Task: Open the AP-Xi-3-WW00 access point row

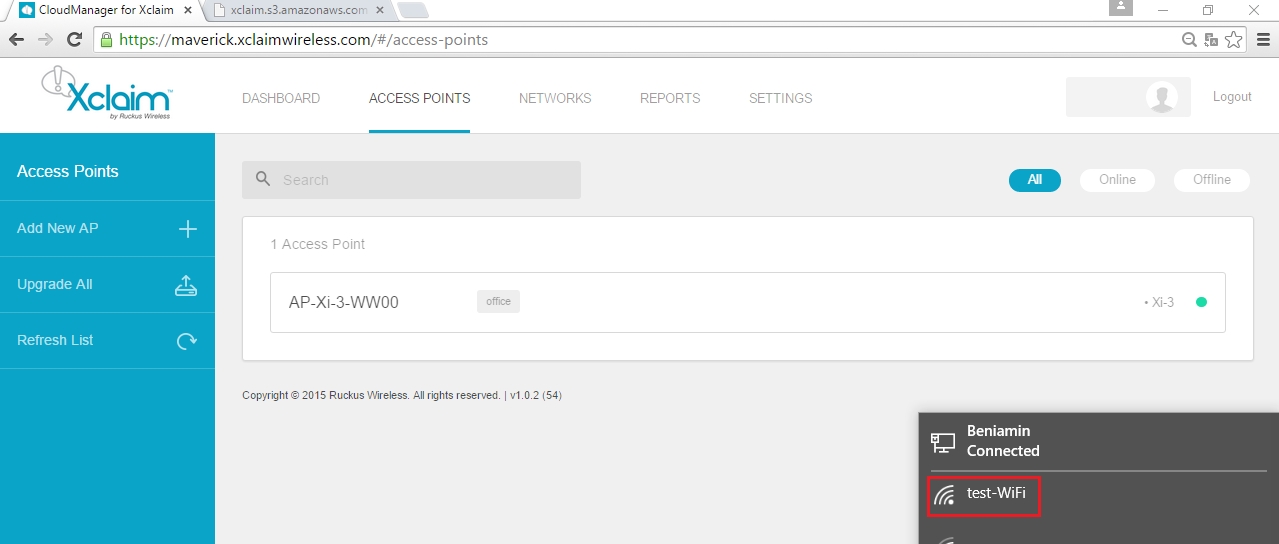Action: tap(748, 302)
